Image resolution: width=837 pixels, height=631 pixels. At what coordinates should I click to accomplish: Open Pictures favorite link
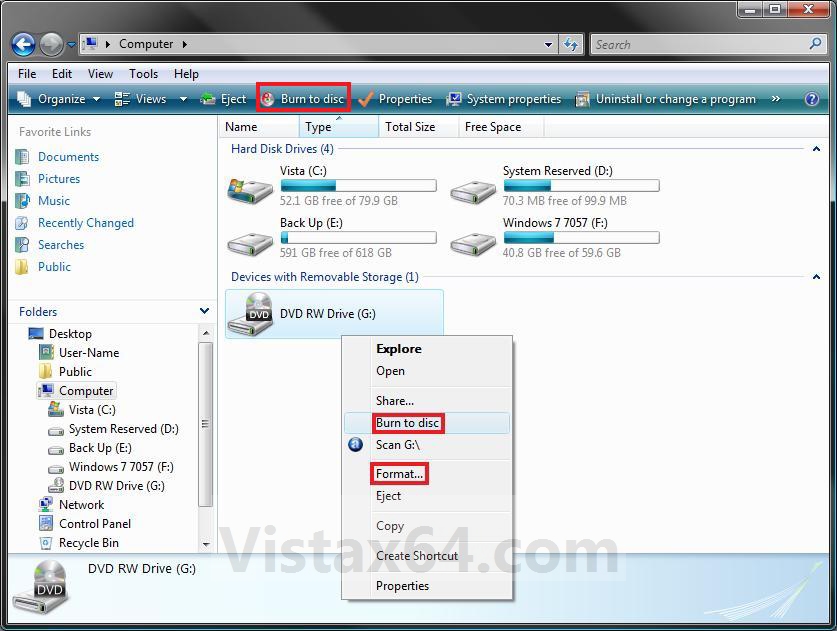[59, 179]
